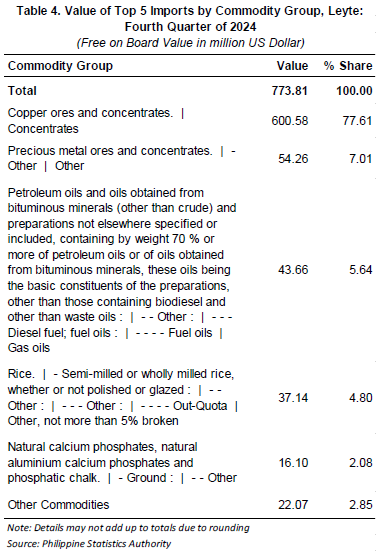
Task: Click the rounding note text
Action: pyautogui.click(x=128, y=528)
